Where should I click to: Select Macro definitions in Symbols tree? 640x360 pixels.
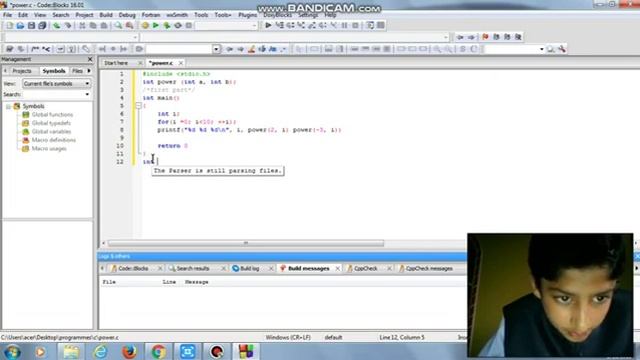[x=53, y=140]
